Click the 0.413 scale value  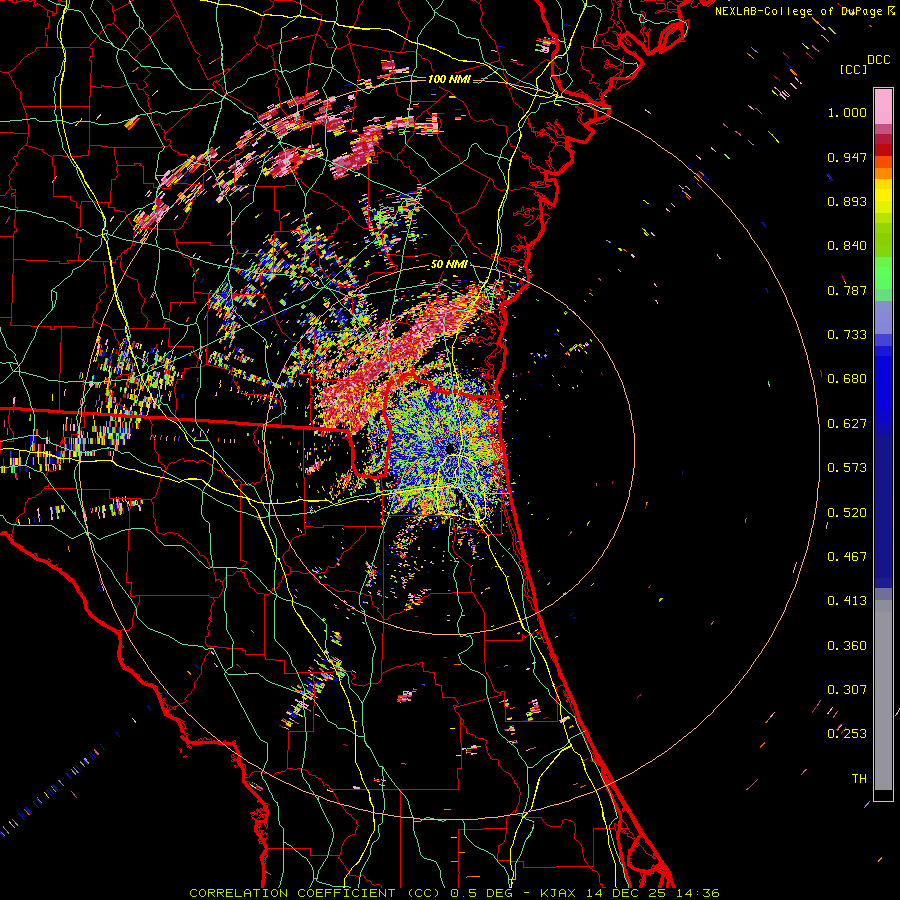click(847, 601)
